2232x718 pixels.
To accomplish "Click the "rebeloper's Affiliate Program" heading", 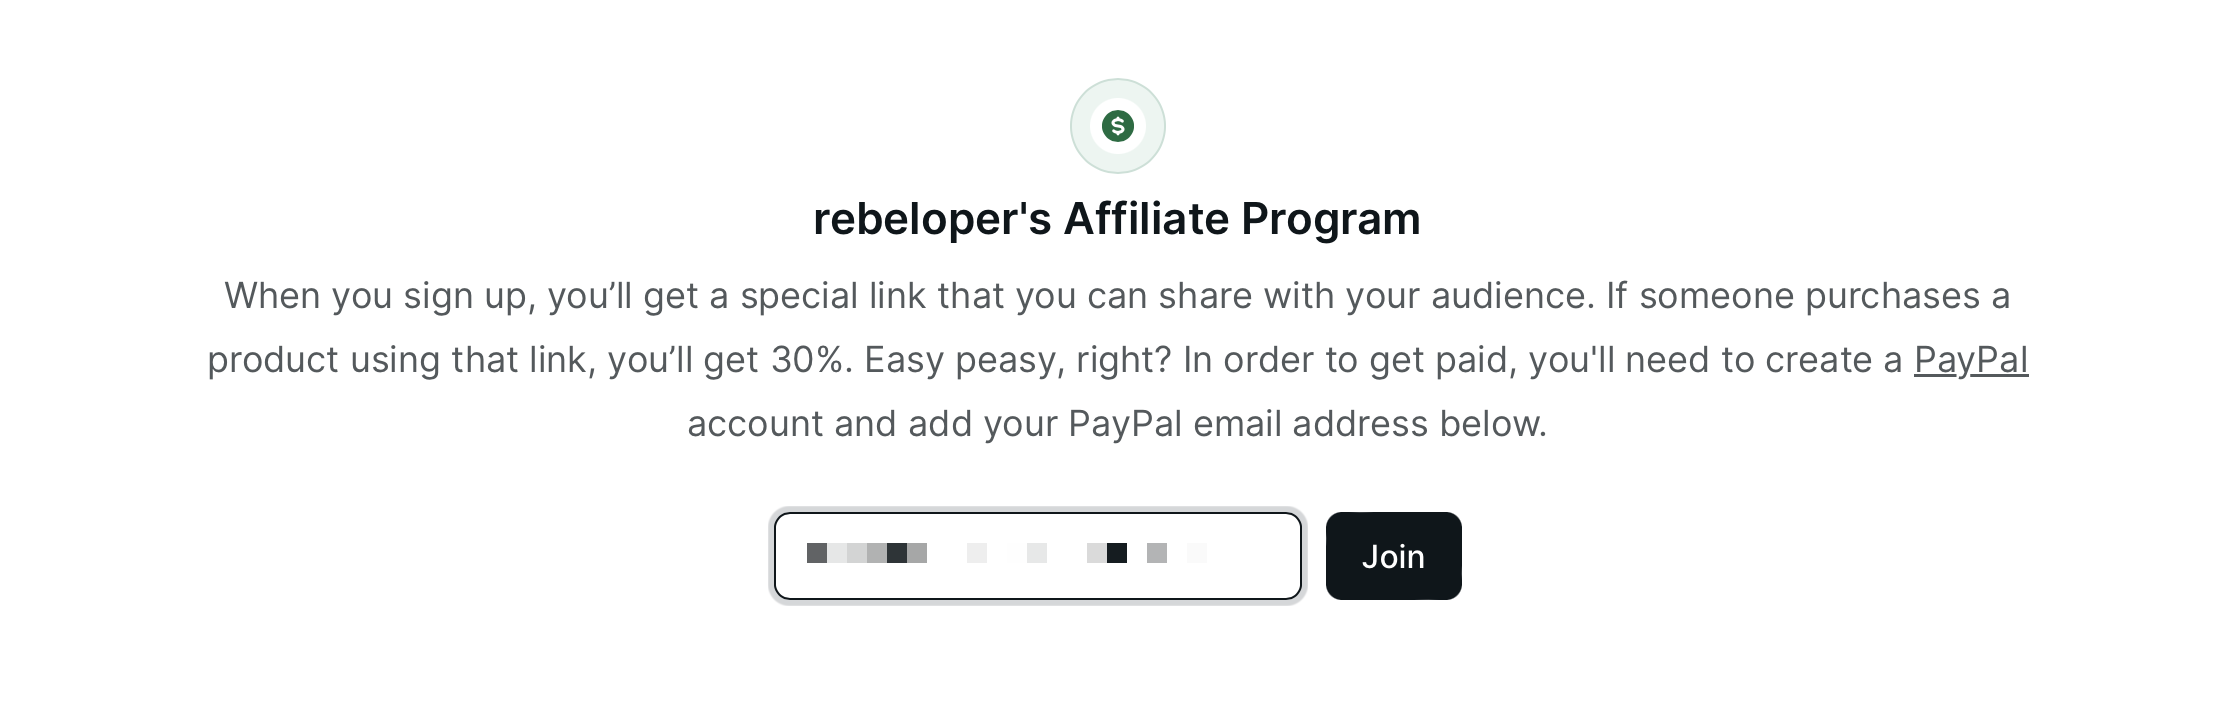I will [x=1116, y=219].
